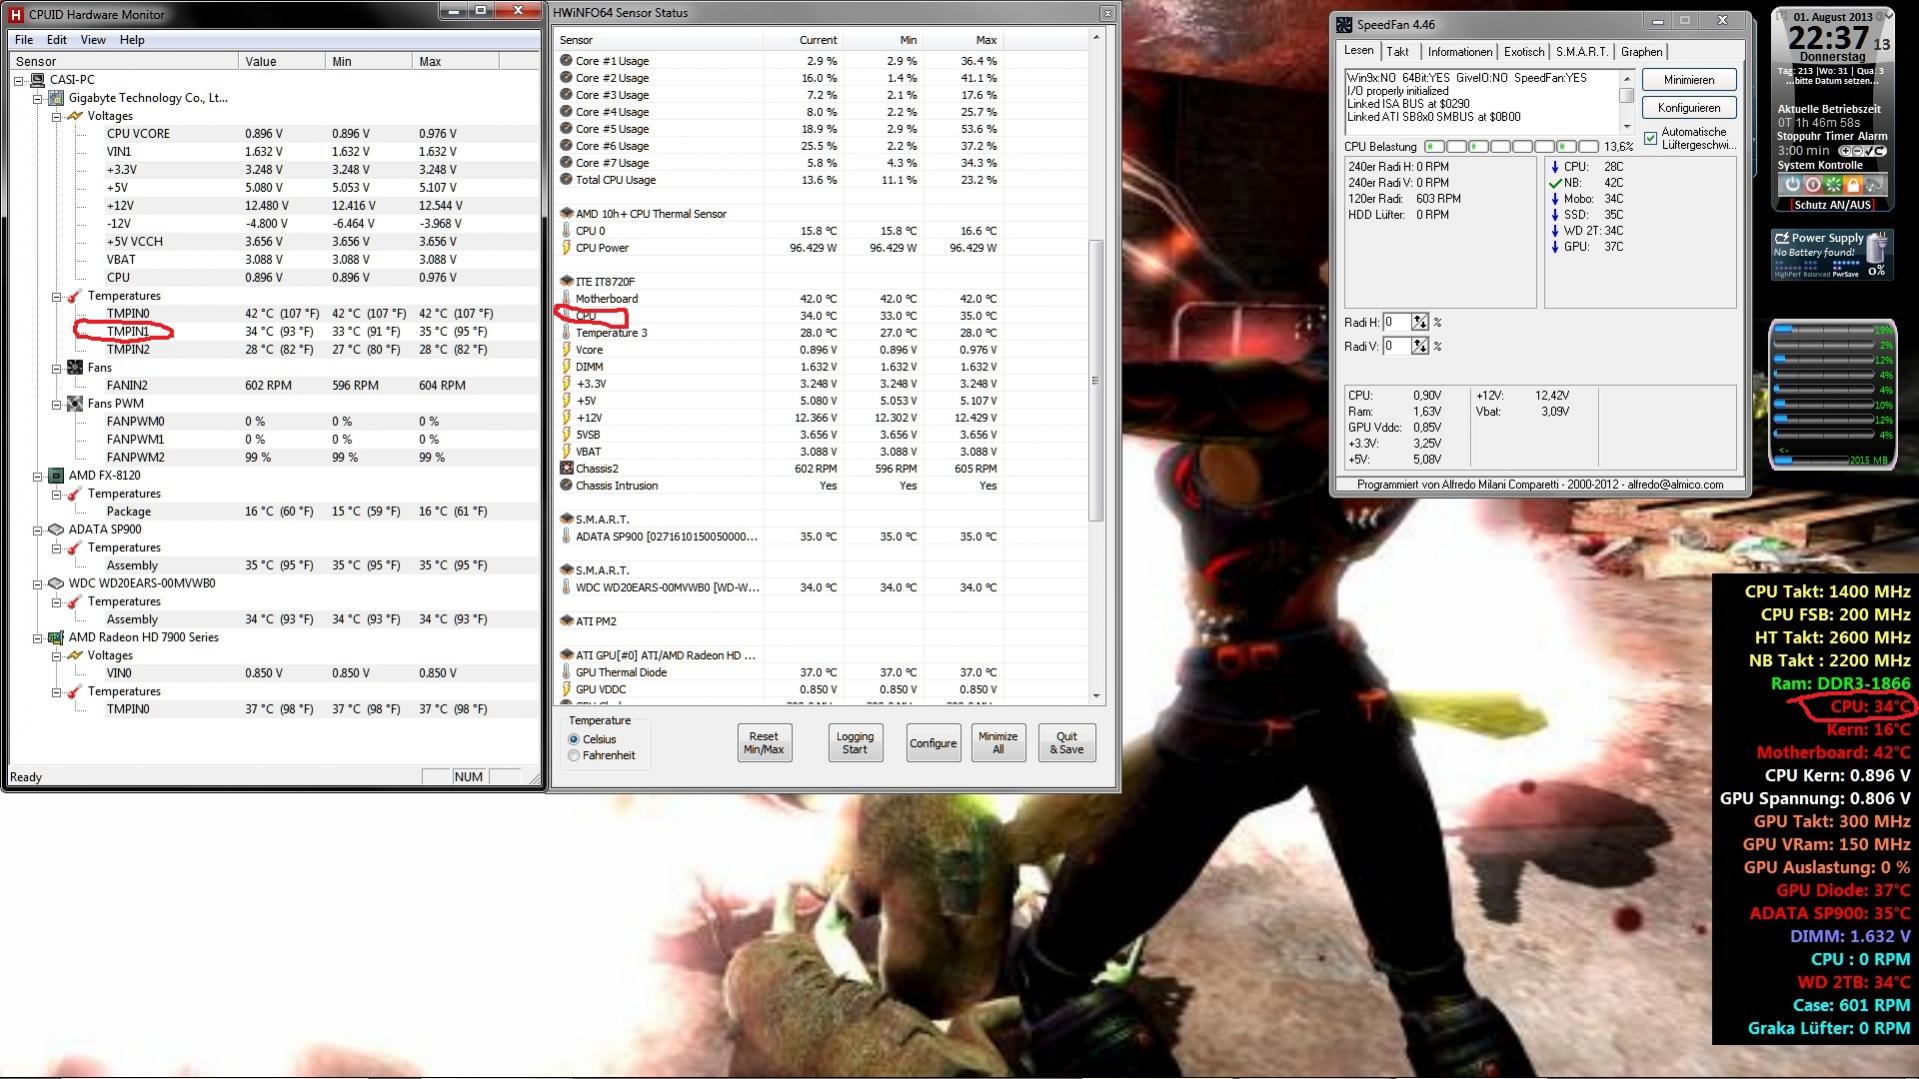Image resolution: width=1919 pixels, height=1079 pixels.
Task: Click the Quit & Save button
Action: pos(1067,743)
